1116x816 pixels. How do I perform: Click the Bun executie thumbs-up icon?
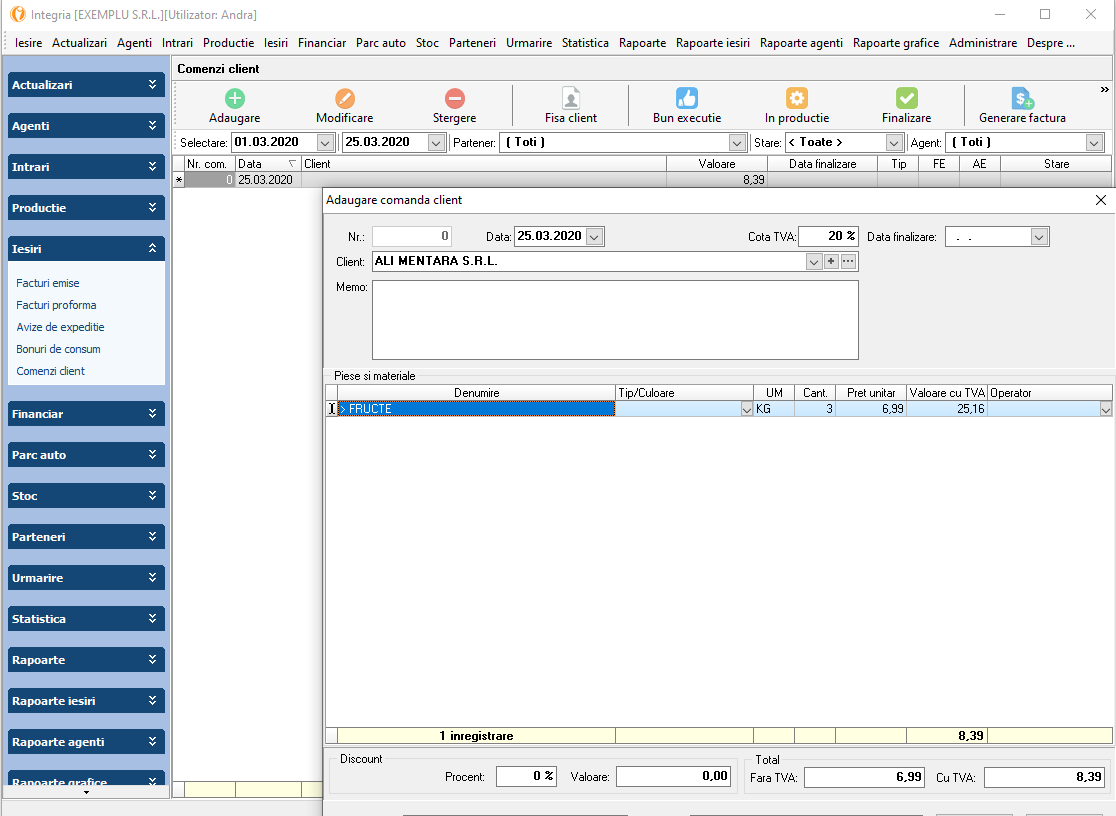point(687,98)
